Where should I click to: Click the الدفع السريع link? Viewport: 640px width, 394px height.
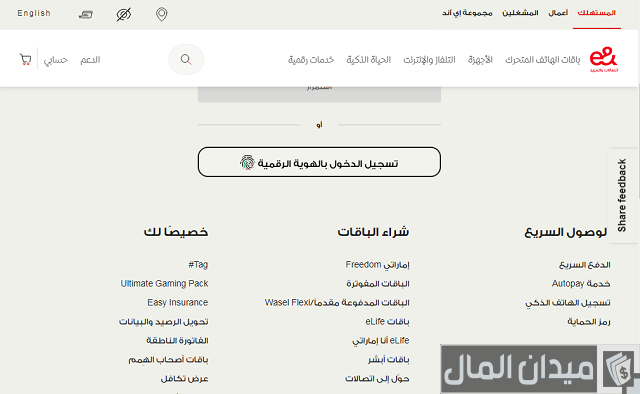pyautogui.click(x=584, y=265)
